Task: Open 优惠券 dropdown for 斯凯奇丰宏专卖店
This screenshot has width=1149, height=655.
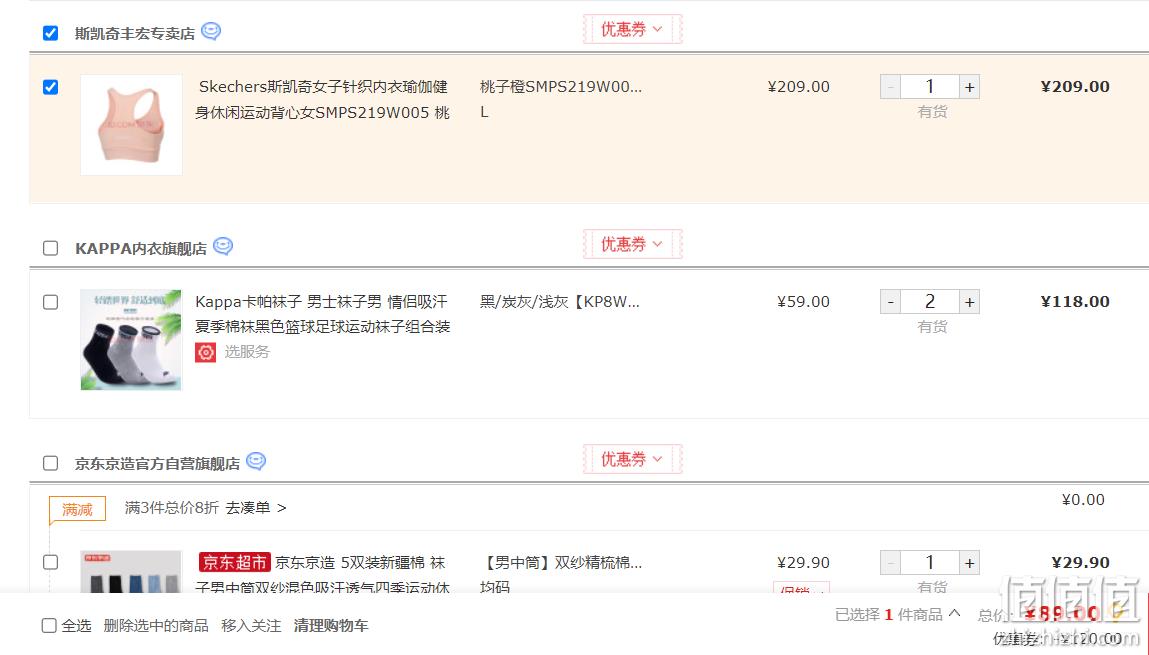Action: 632,29
